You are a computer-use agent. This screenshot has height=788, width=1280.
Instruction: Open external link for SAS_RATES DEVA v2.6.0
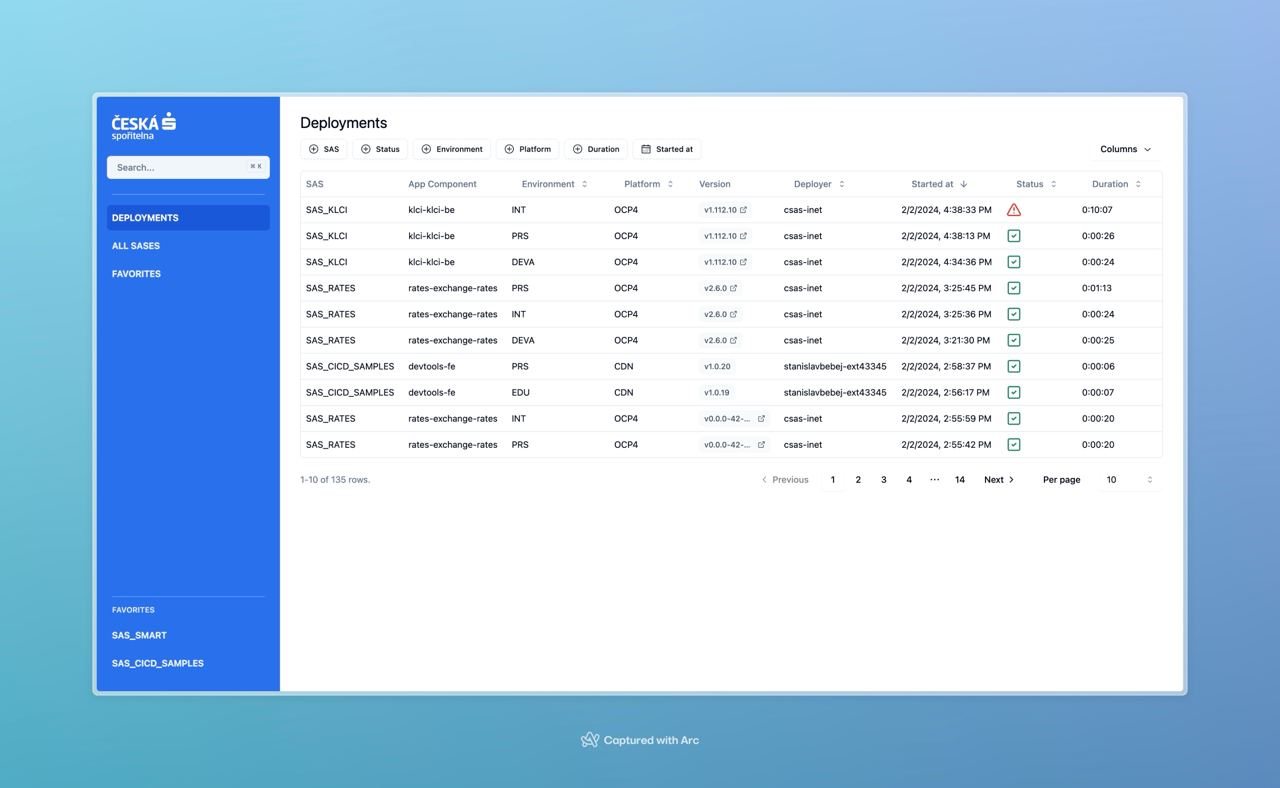(733, 340)
